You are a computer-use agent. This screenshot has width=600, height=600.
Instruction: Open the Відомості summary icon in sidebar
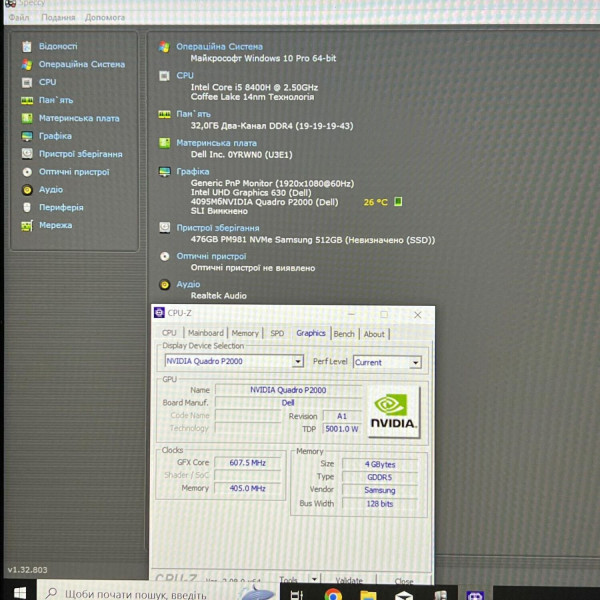tap(27, 46)
